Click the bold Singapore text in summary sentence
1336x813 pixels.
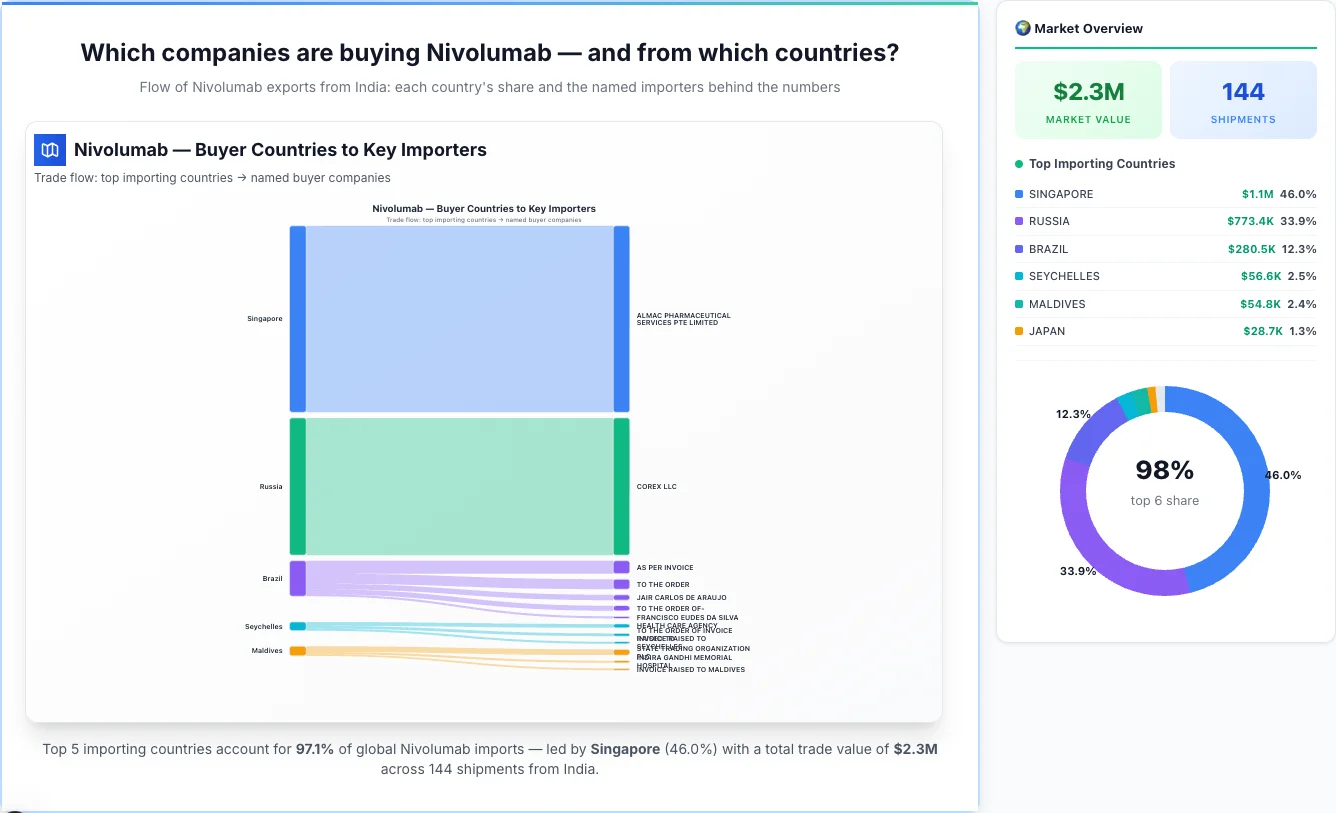point(625,748)
